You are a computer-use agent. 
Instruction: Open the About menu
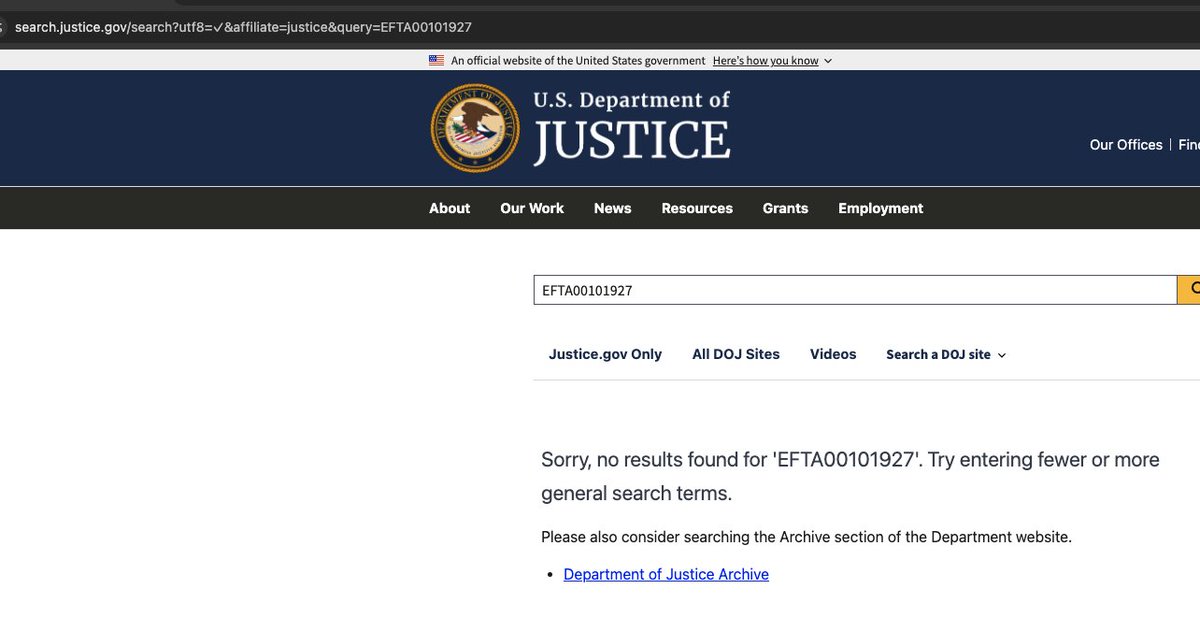449,208
